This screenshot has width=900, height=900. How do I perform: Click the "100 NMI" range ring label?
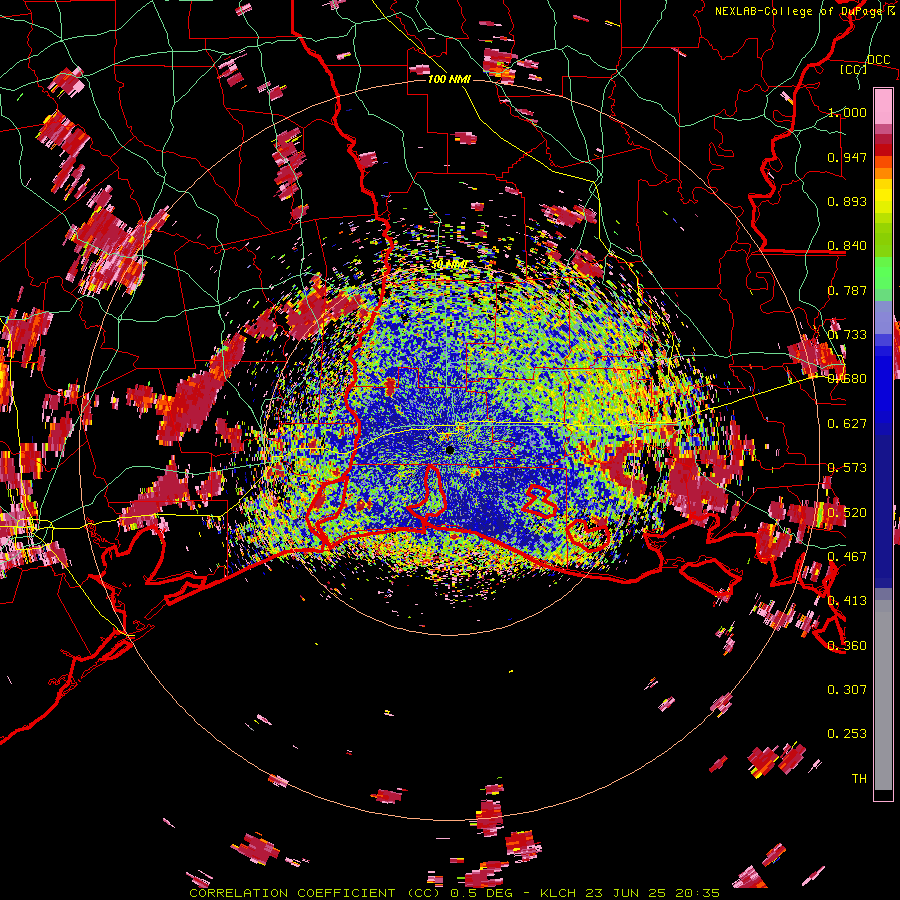[x=449, y=79]
